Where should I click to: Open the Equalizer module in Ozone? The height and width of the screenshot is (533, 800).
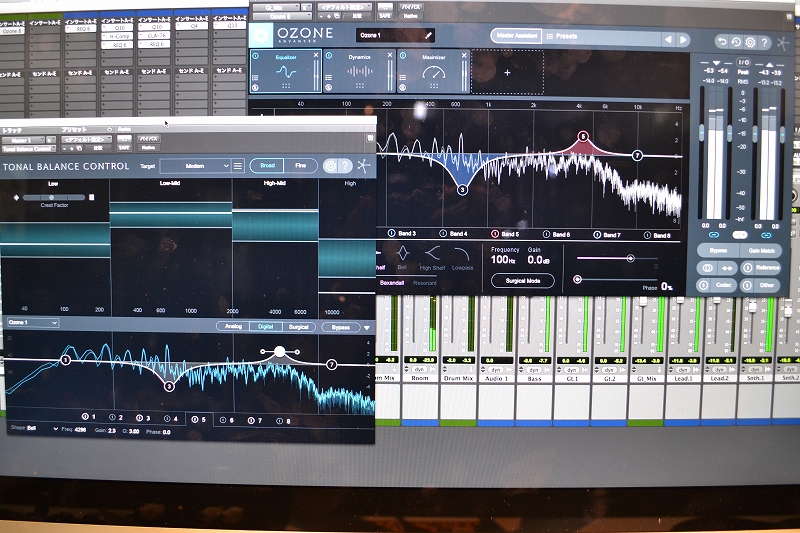[285, 71]
